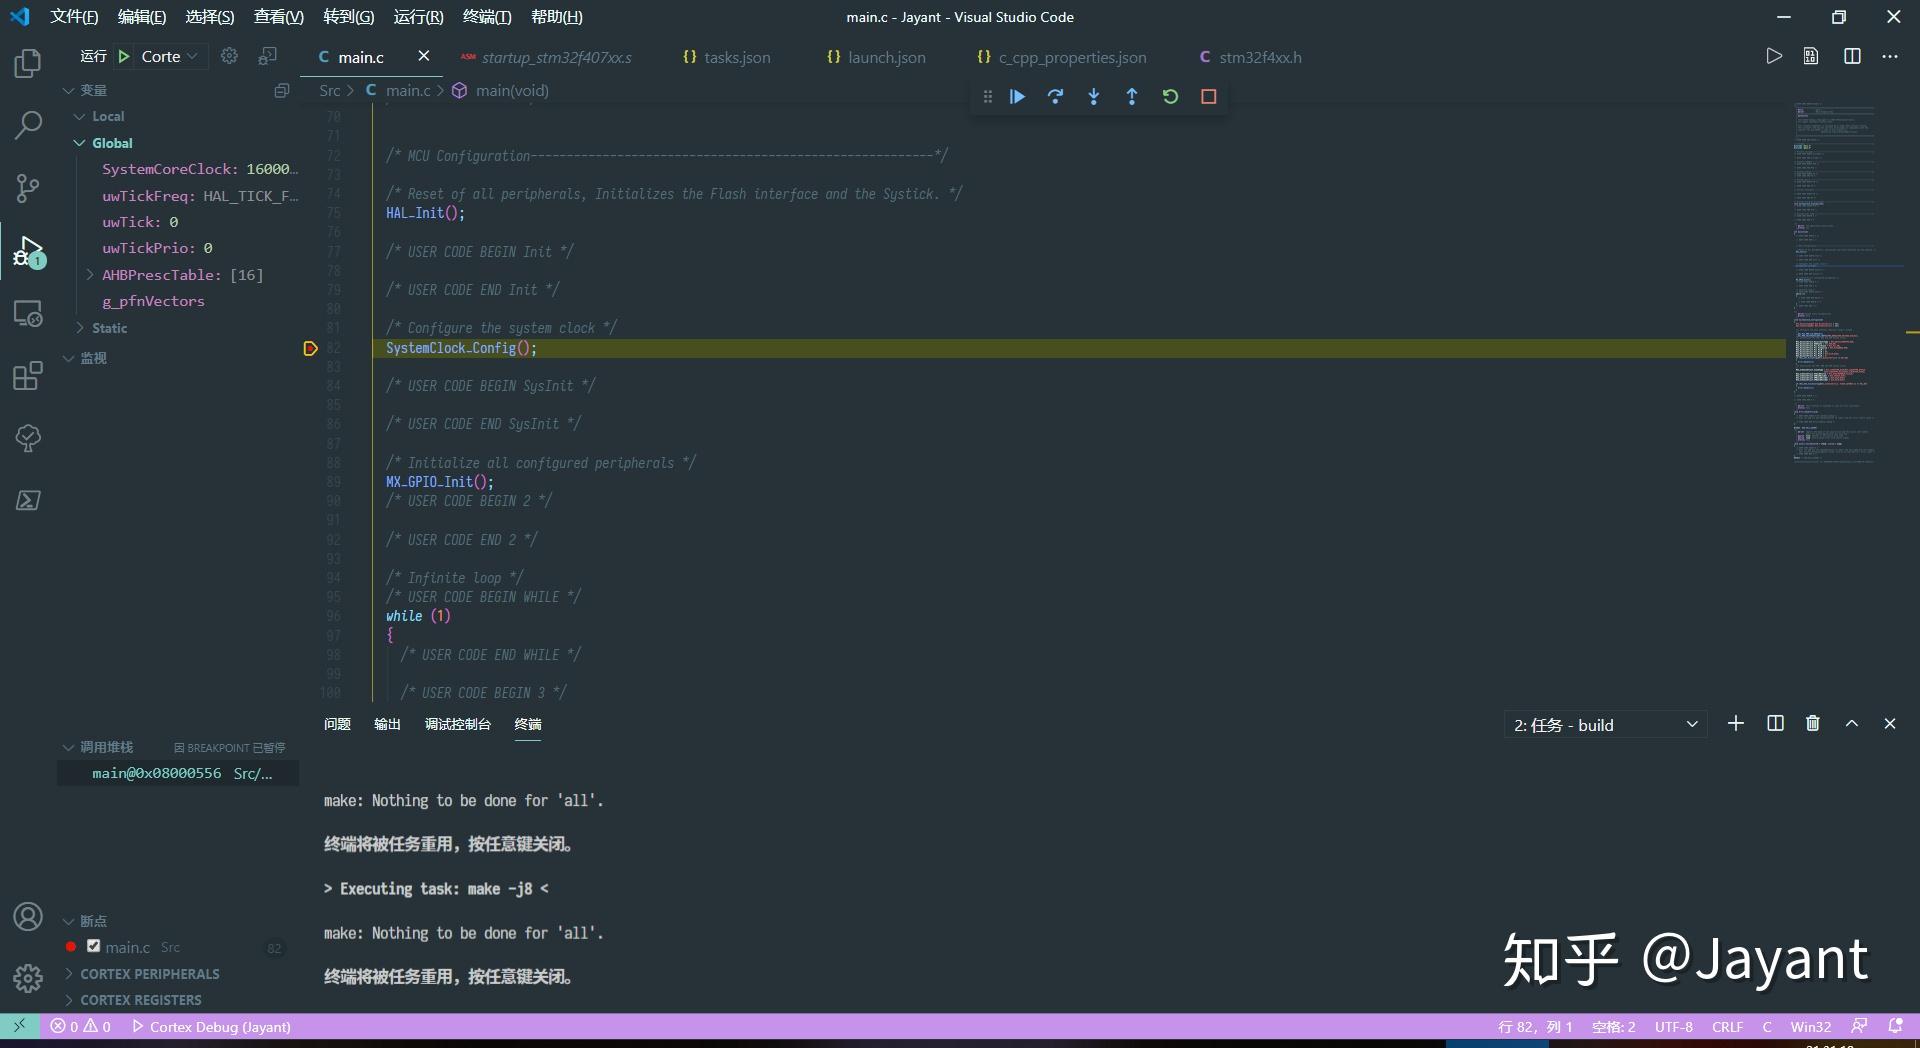Open errors and warnings status indicator
The image size is (1920, 1048).
pyautogui.click(x=81, y=1027)
